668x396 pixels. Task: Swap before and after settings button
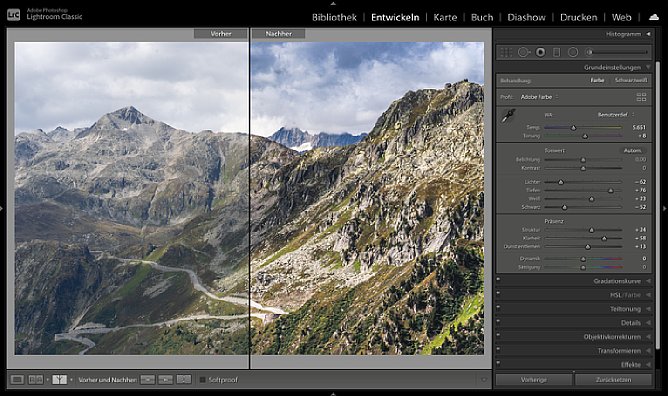coord(184,379)
